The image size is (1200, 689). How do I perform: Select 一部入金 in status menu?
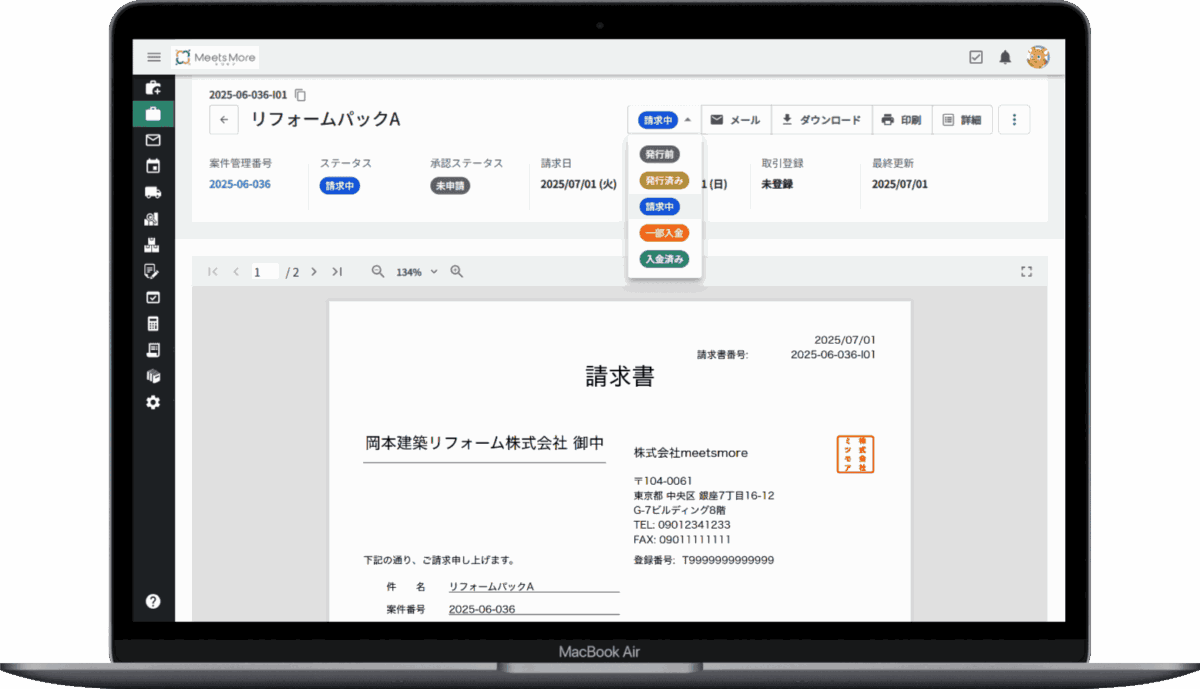point(664,233)
